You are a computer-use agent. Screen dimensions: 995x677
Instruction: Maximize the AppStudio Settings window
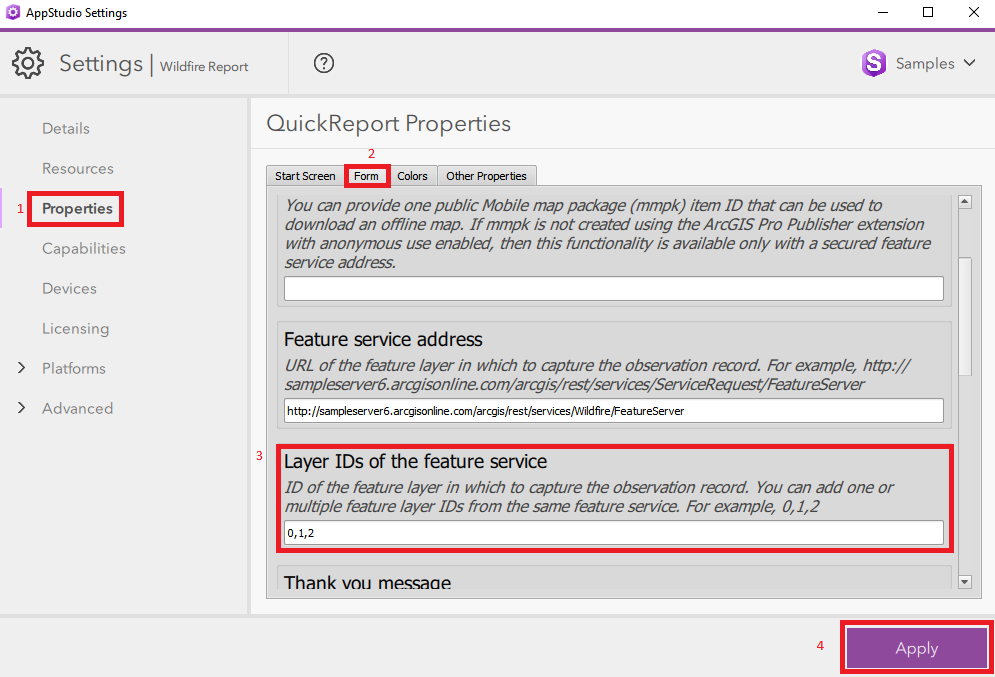click(928, 12)
